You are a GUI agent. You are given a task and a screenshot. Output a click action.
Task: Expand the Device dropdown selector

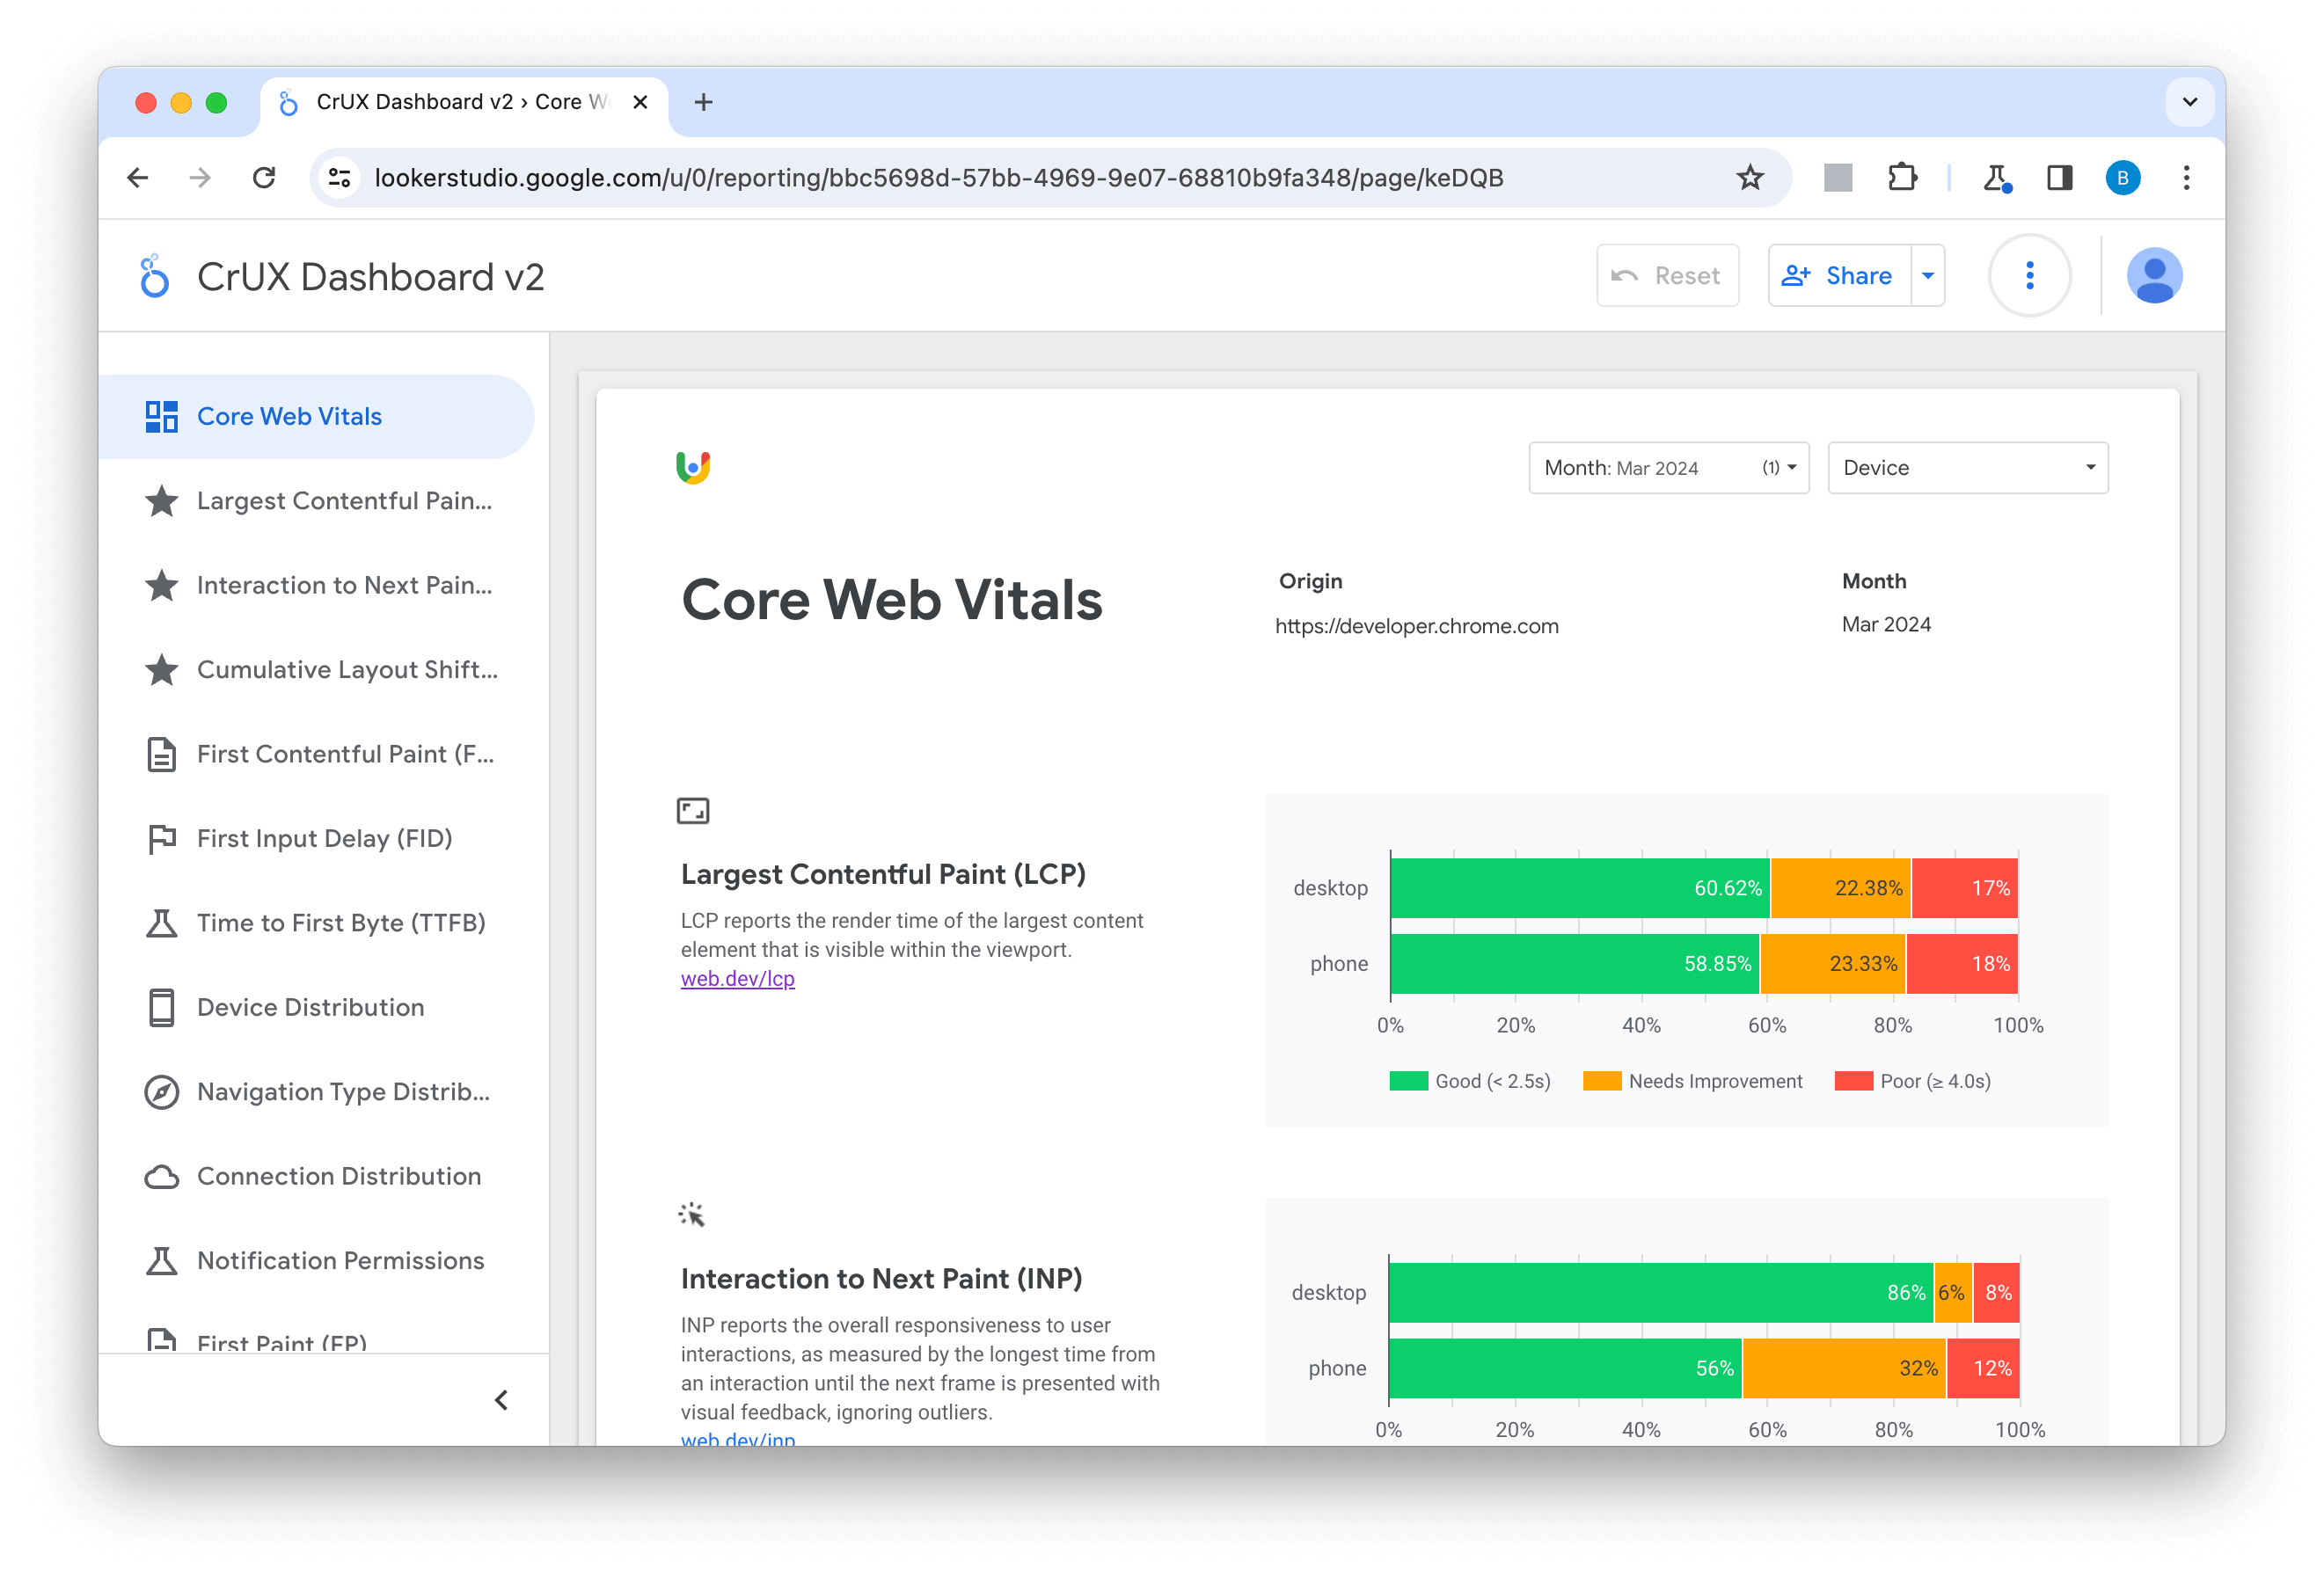(1965, 466)
